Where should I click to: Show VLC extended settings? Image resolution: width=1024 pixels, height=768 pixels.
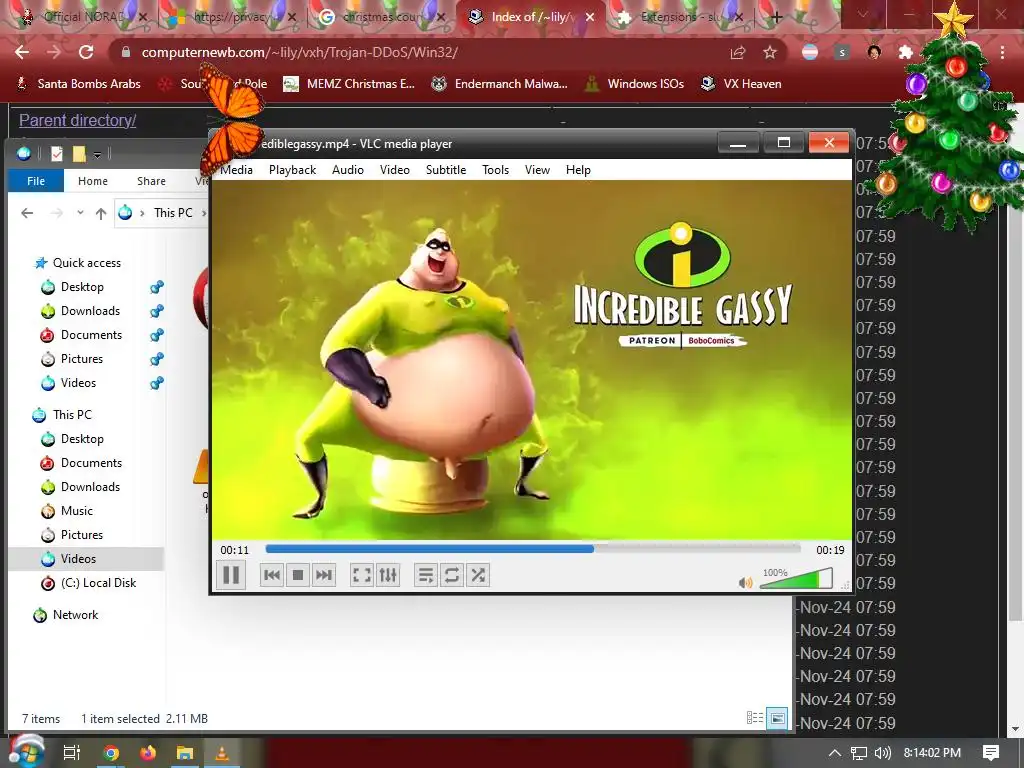tap(388, 575)
